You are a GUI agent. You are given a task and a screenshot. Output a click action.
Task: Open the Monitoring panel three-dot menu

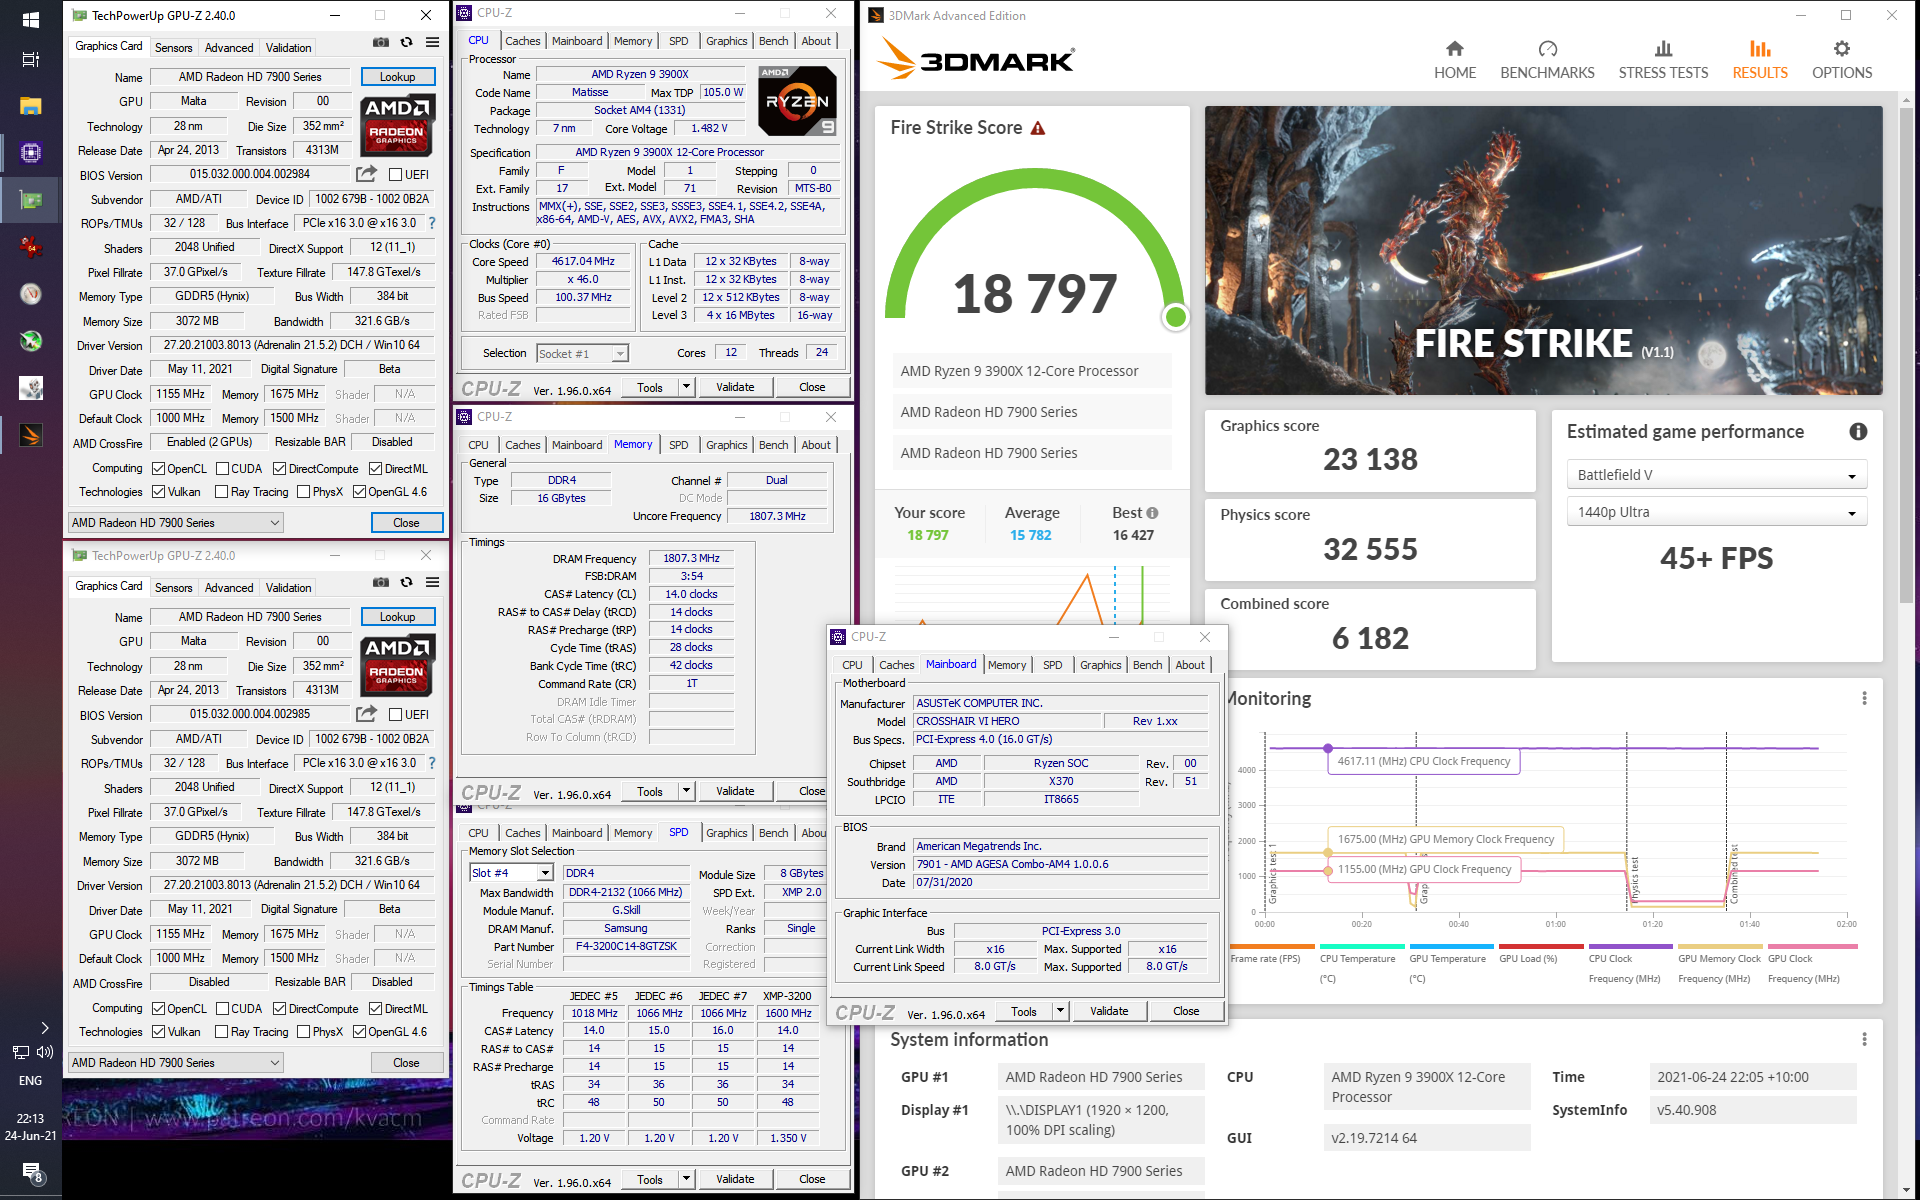pos(1864,698)
